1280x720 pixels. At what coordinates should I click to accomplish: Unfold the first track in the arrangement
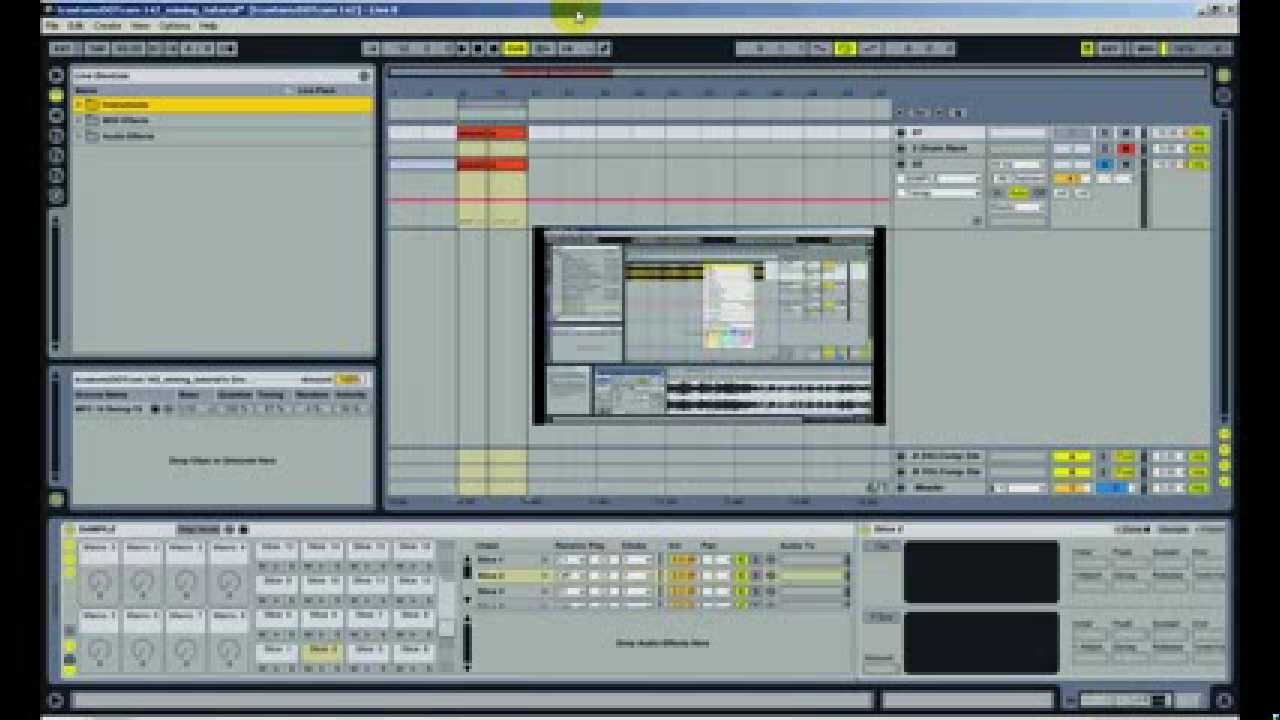(x=901, y=132)
